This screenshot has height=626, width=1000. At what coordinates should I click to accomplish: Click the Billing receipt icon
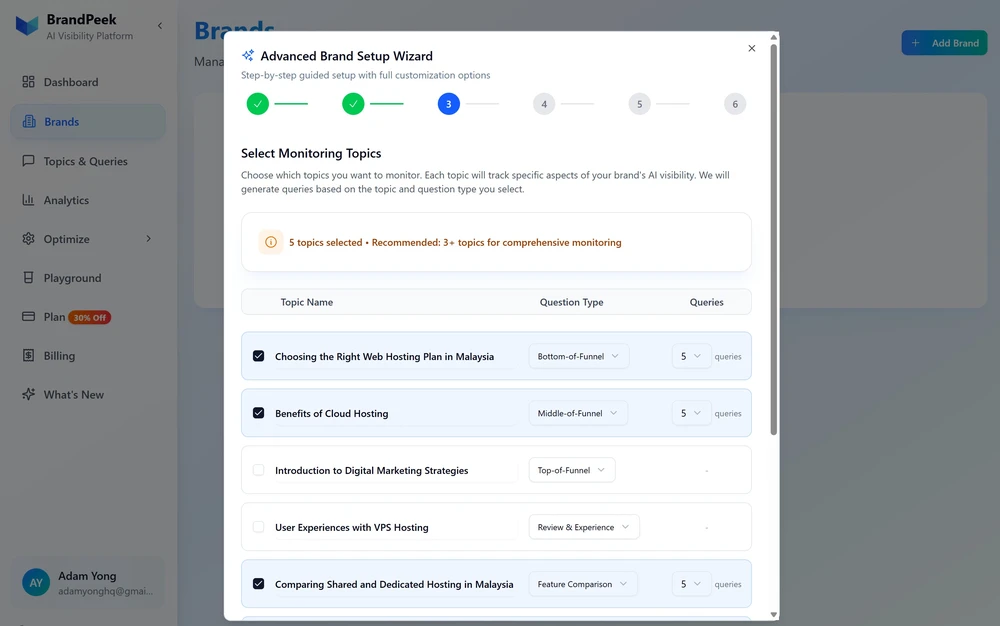coord(28,355)
